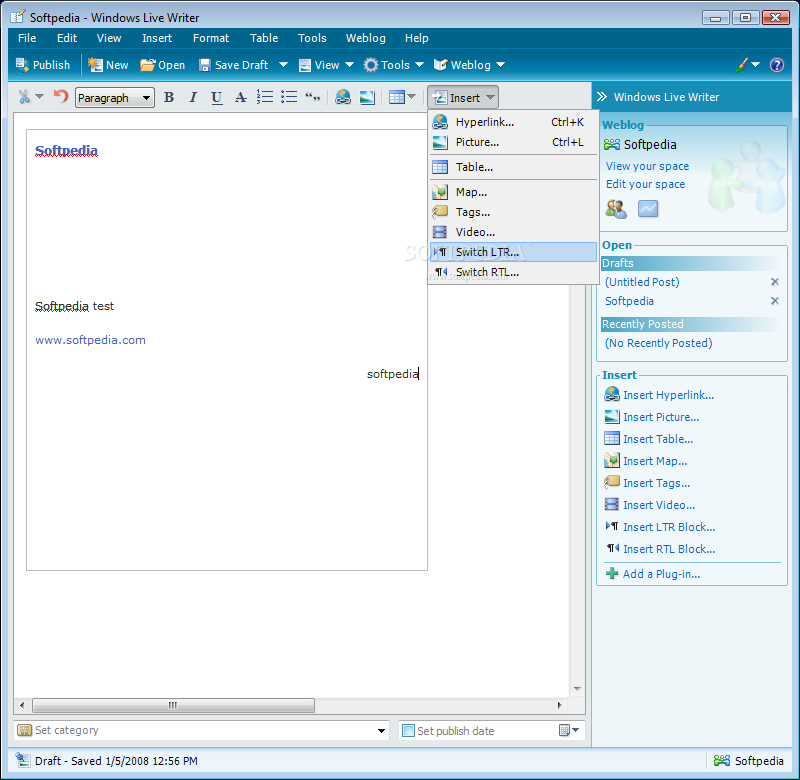Open the Softpedia draft in Drafts list
Image resolution: width=800 pixels, height=780 pixels.
pos(629,301)
